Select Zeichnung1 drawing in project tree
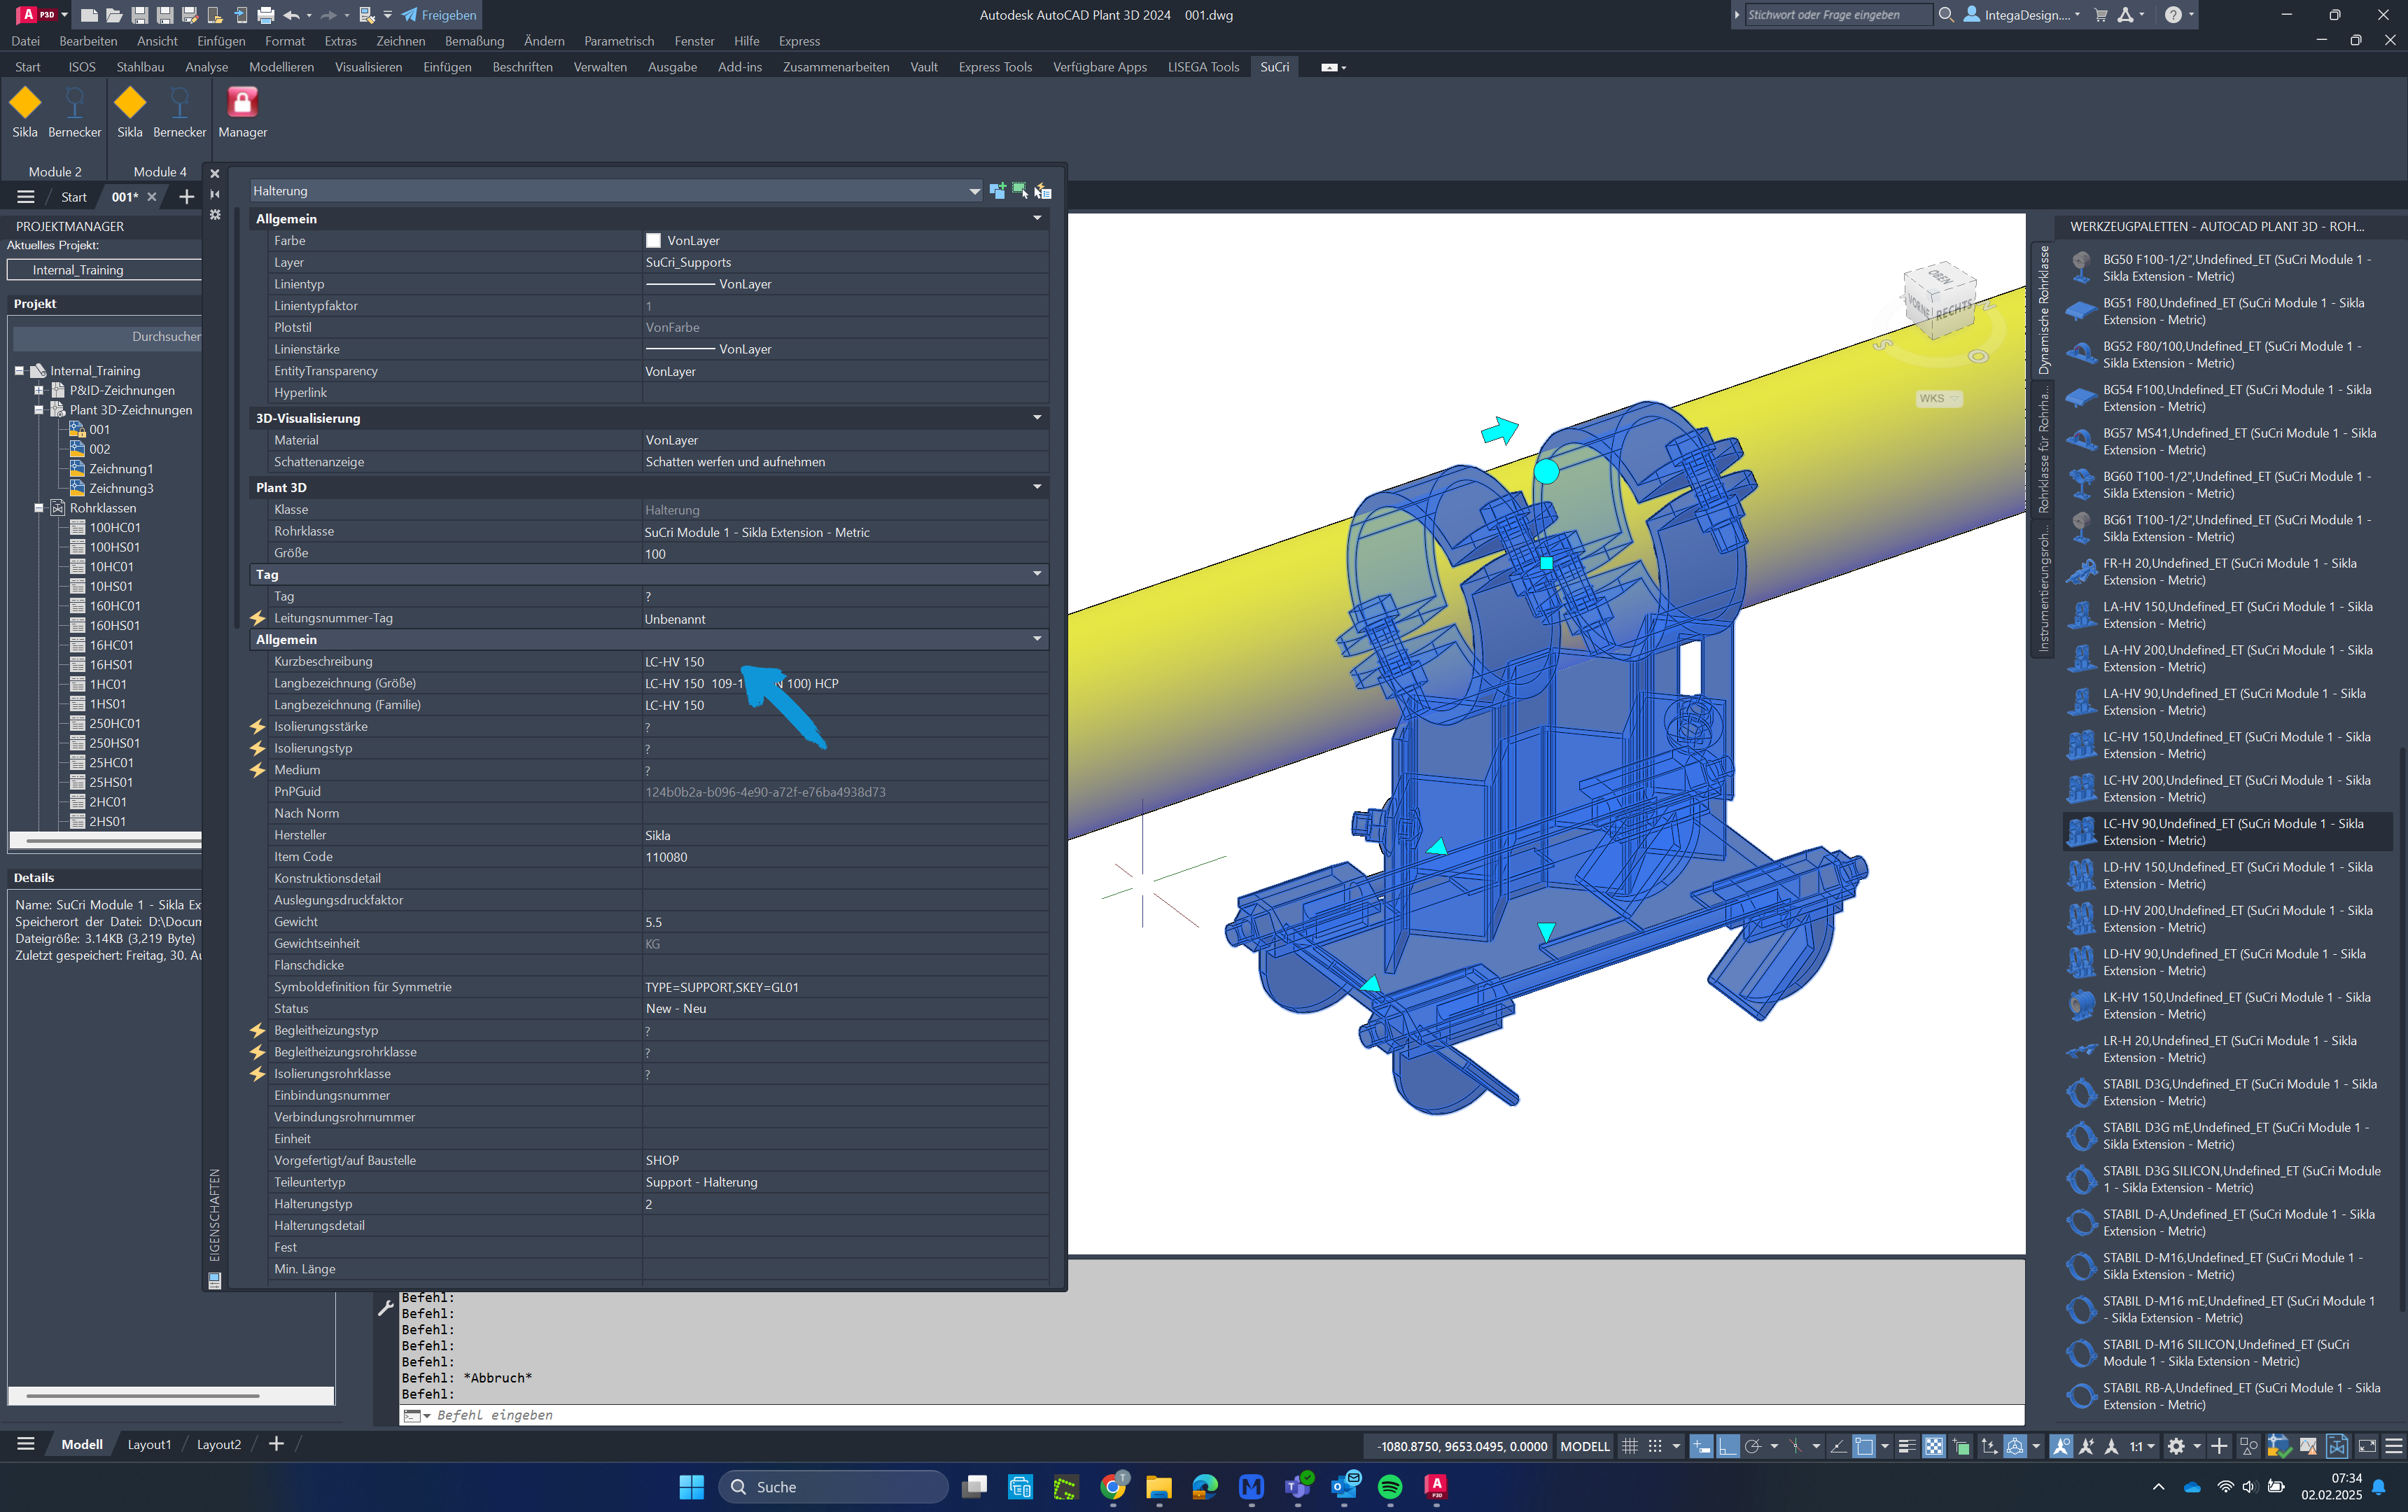Image resolution: width=2408 pixels, height=1512 pixels. point(120,469)
